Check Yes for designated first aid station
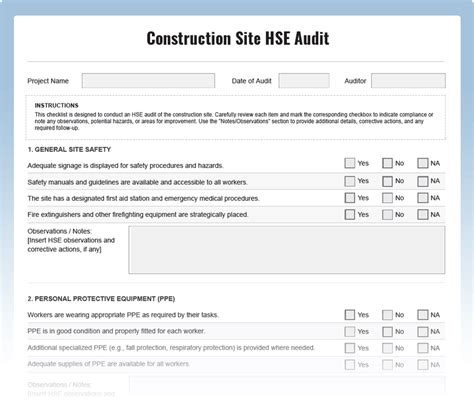Viewport: 474px width, 405px height. tap(349, 198)
